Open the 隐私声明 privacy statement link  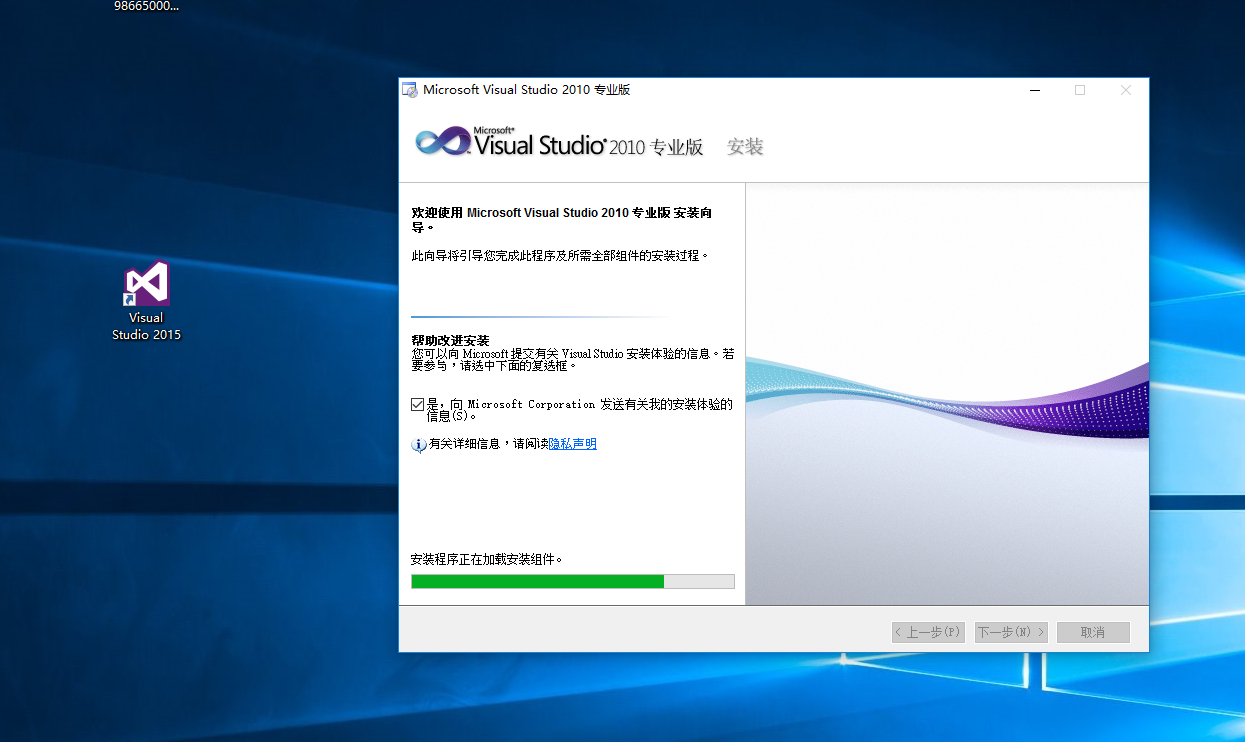(573, 444)
